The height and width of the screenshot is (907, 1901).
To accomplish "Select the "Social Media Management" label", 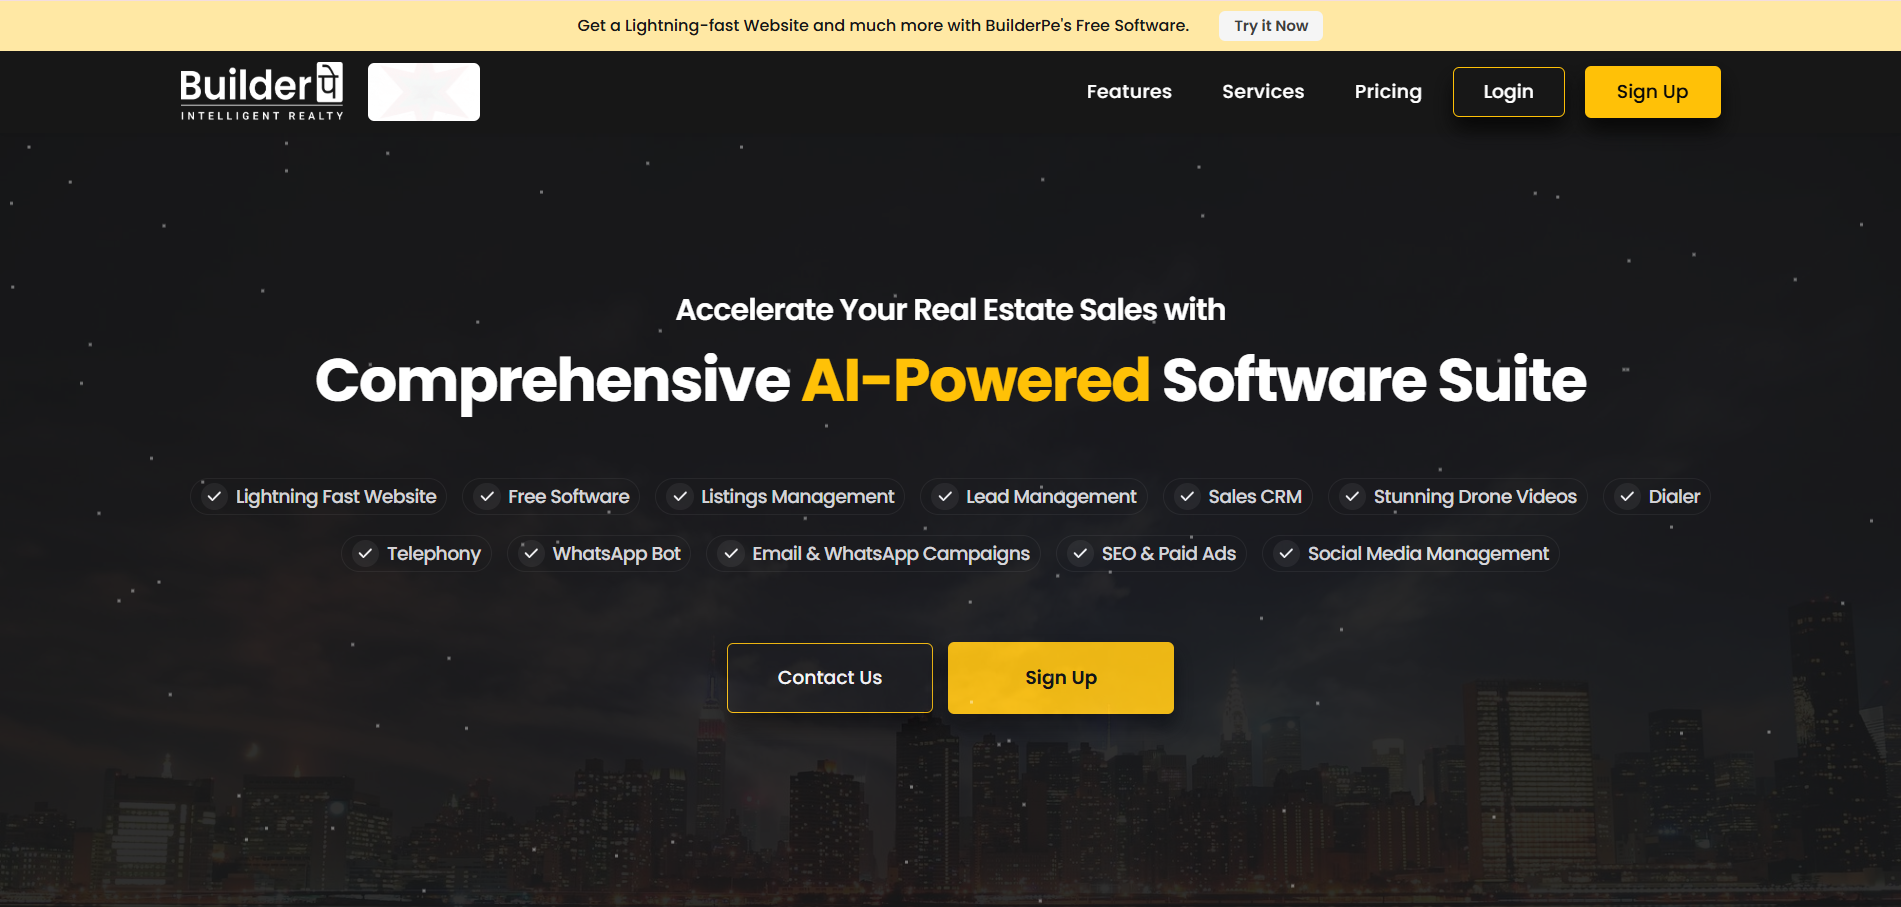I will (x=1428, y=554).
